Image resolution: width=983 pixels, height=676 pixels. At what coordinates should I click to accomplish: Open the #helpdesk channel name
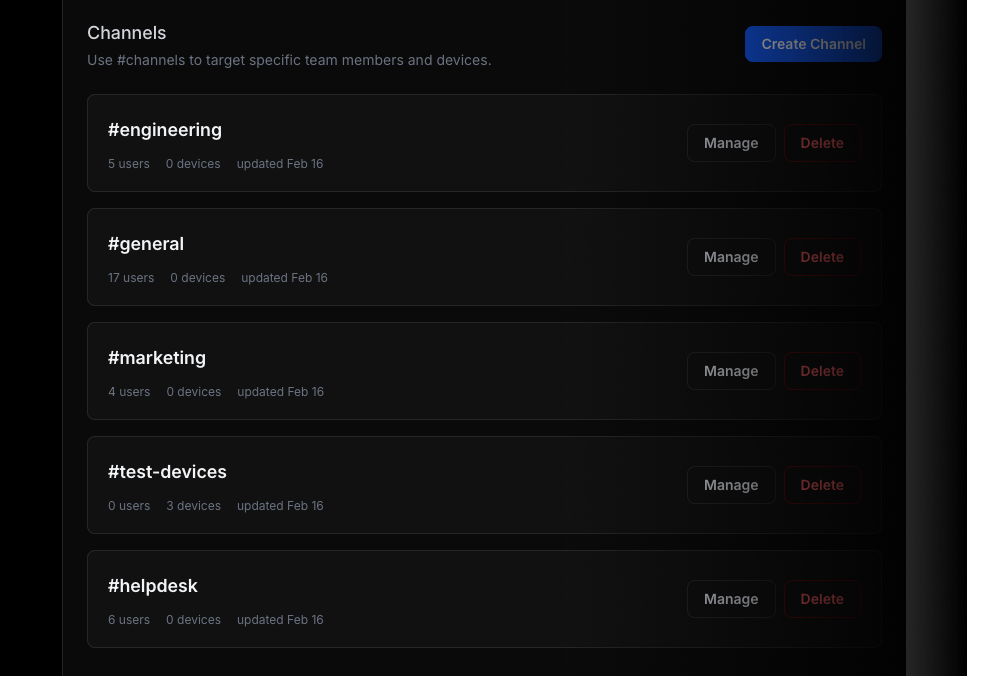[153, 585]
